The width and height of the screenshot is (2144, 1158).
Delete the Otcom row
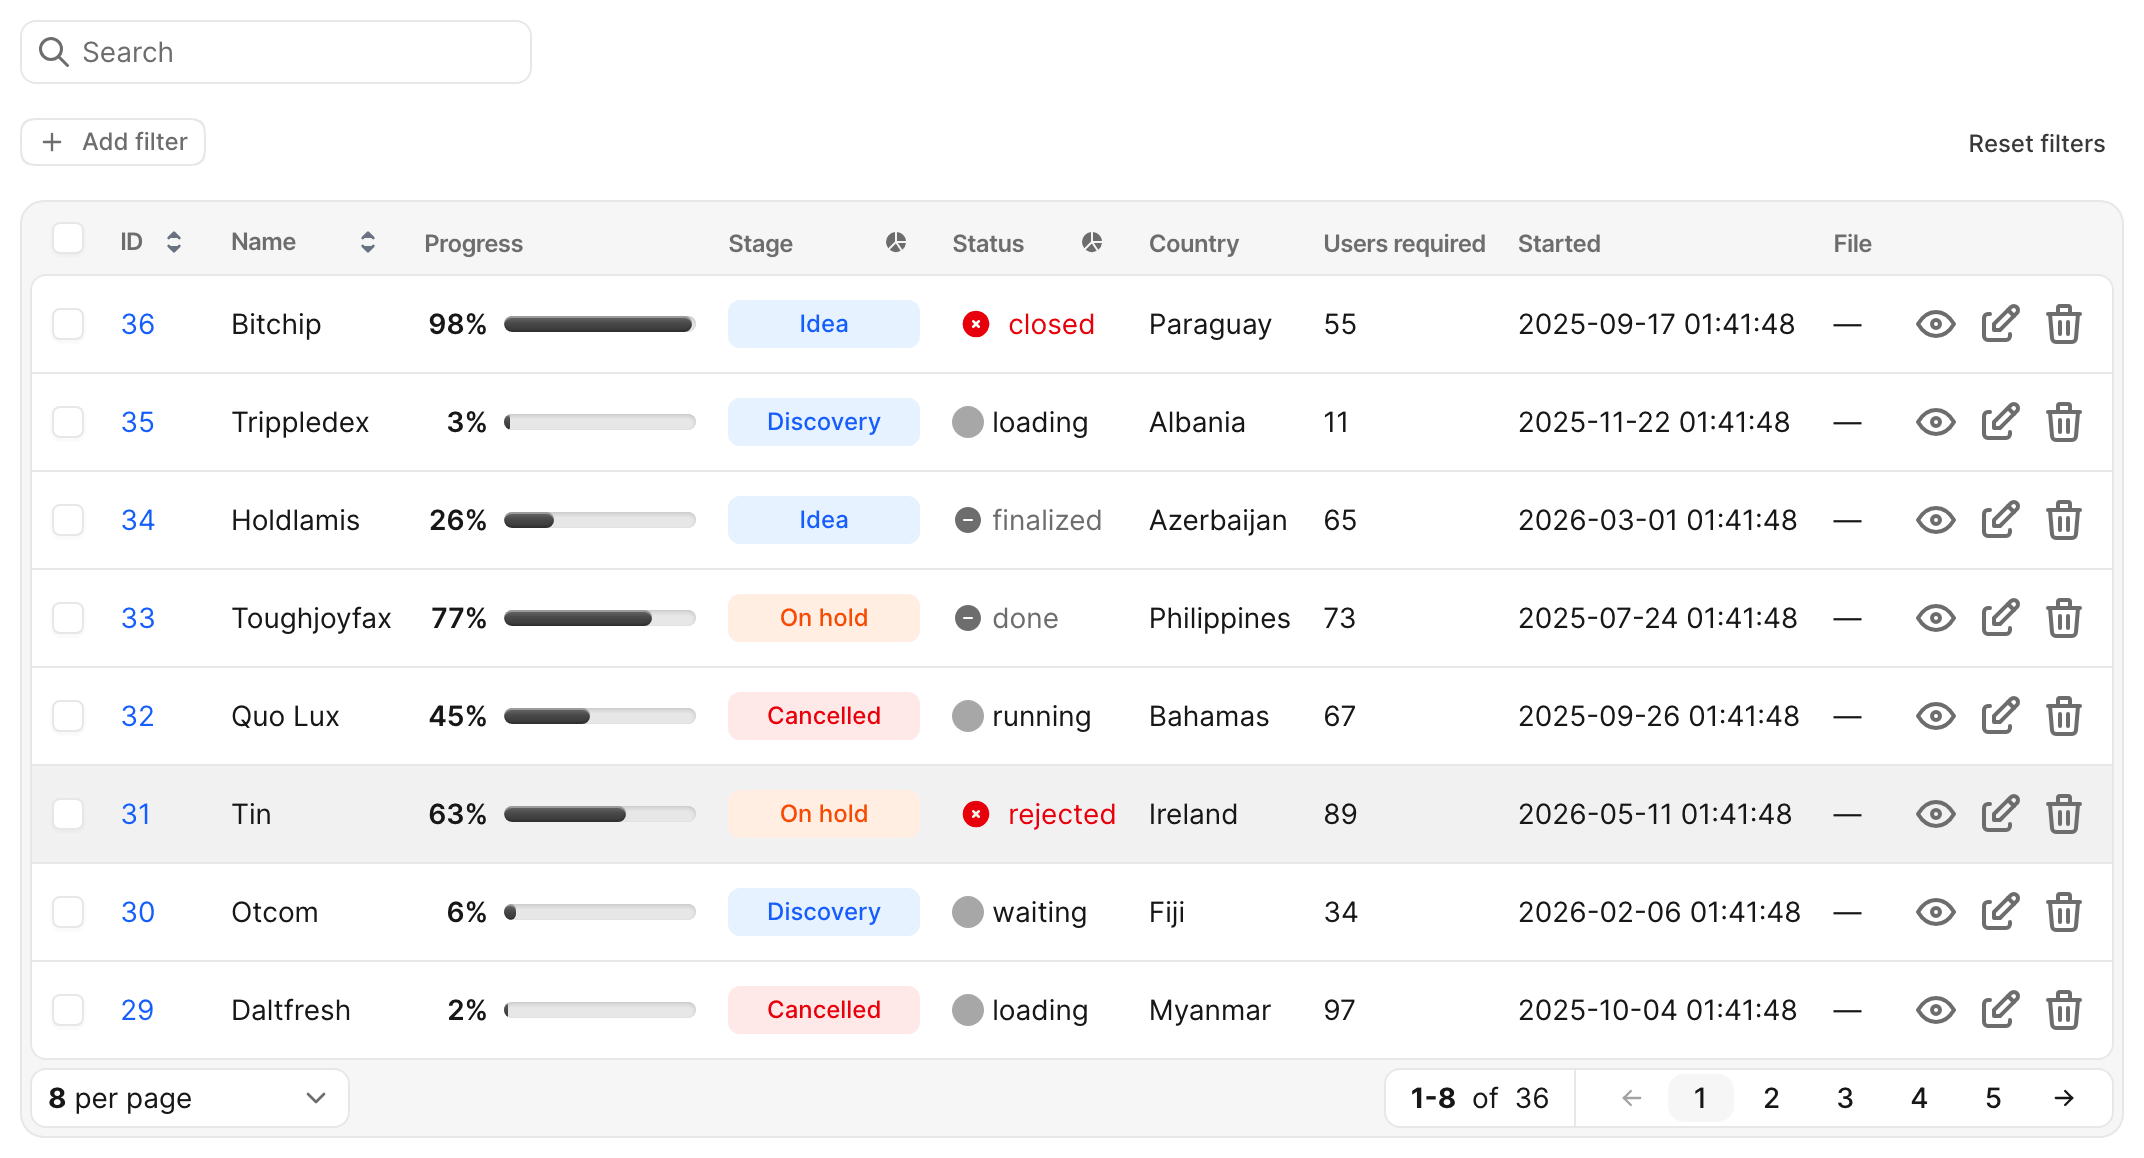[2063, 912]
